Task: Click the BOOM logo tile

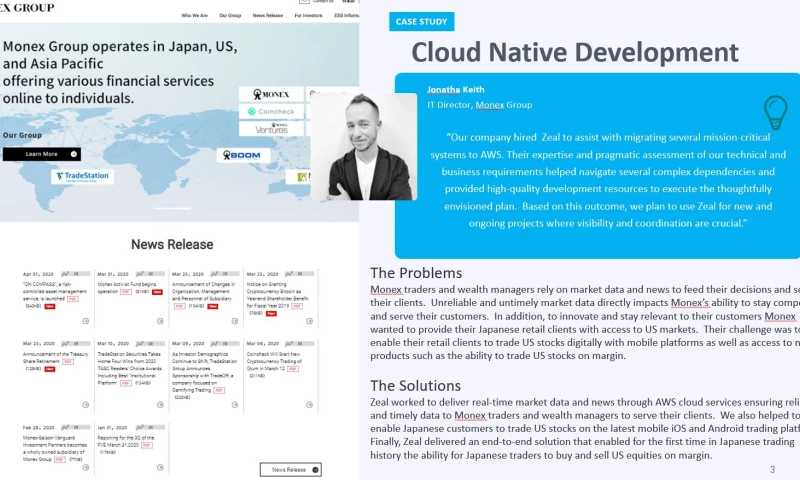Action: pos(243,156)
